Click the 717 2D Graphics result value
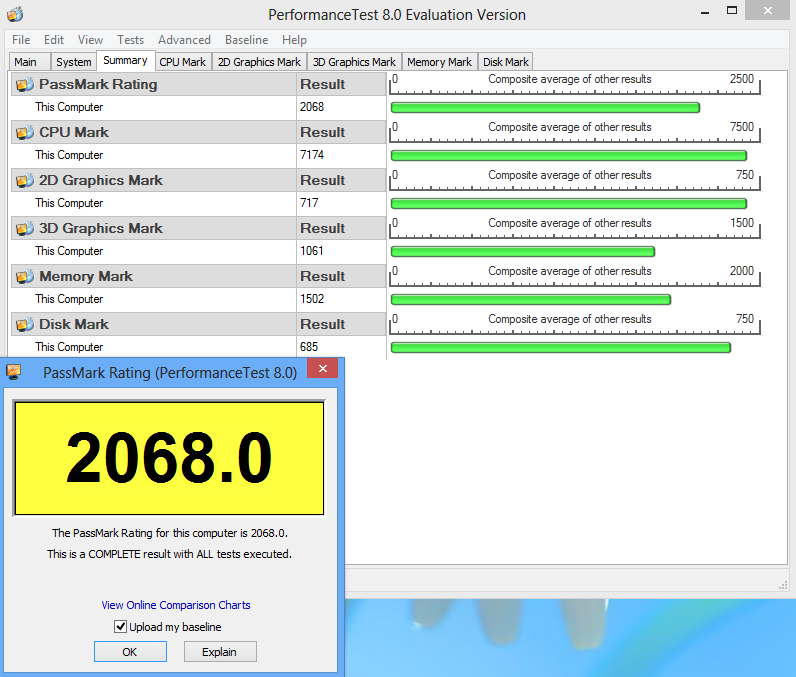Viewport: 796px width, 677px height. [309, 203]
